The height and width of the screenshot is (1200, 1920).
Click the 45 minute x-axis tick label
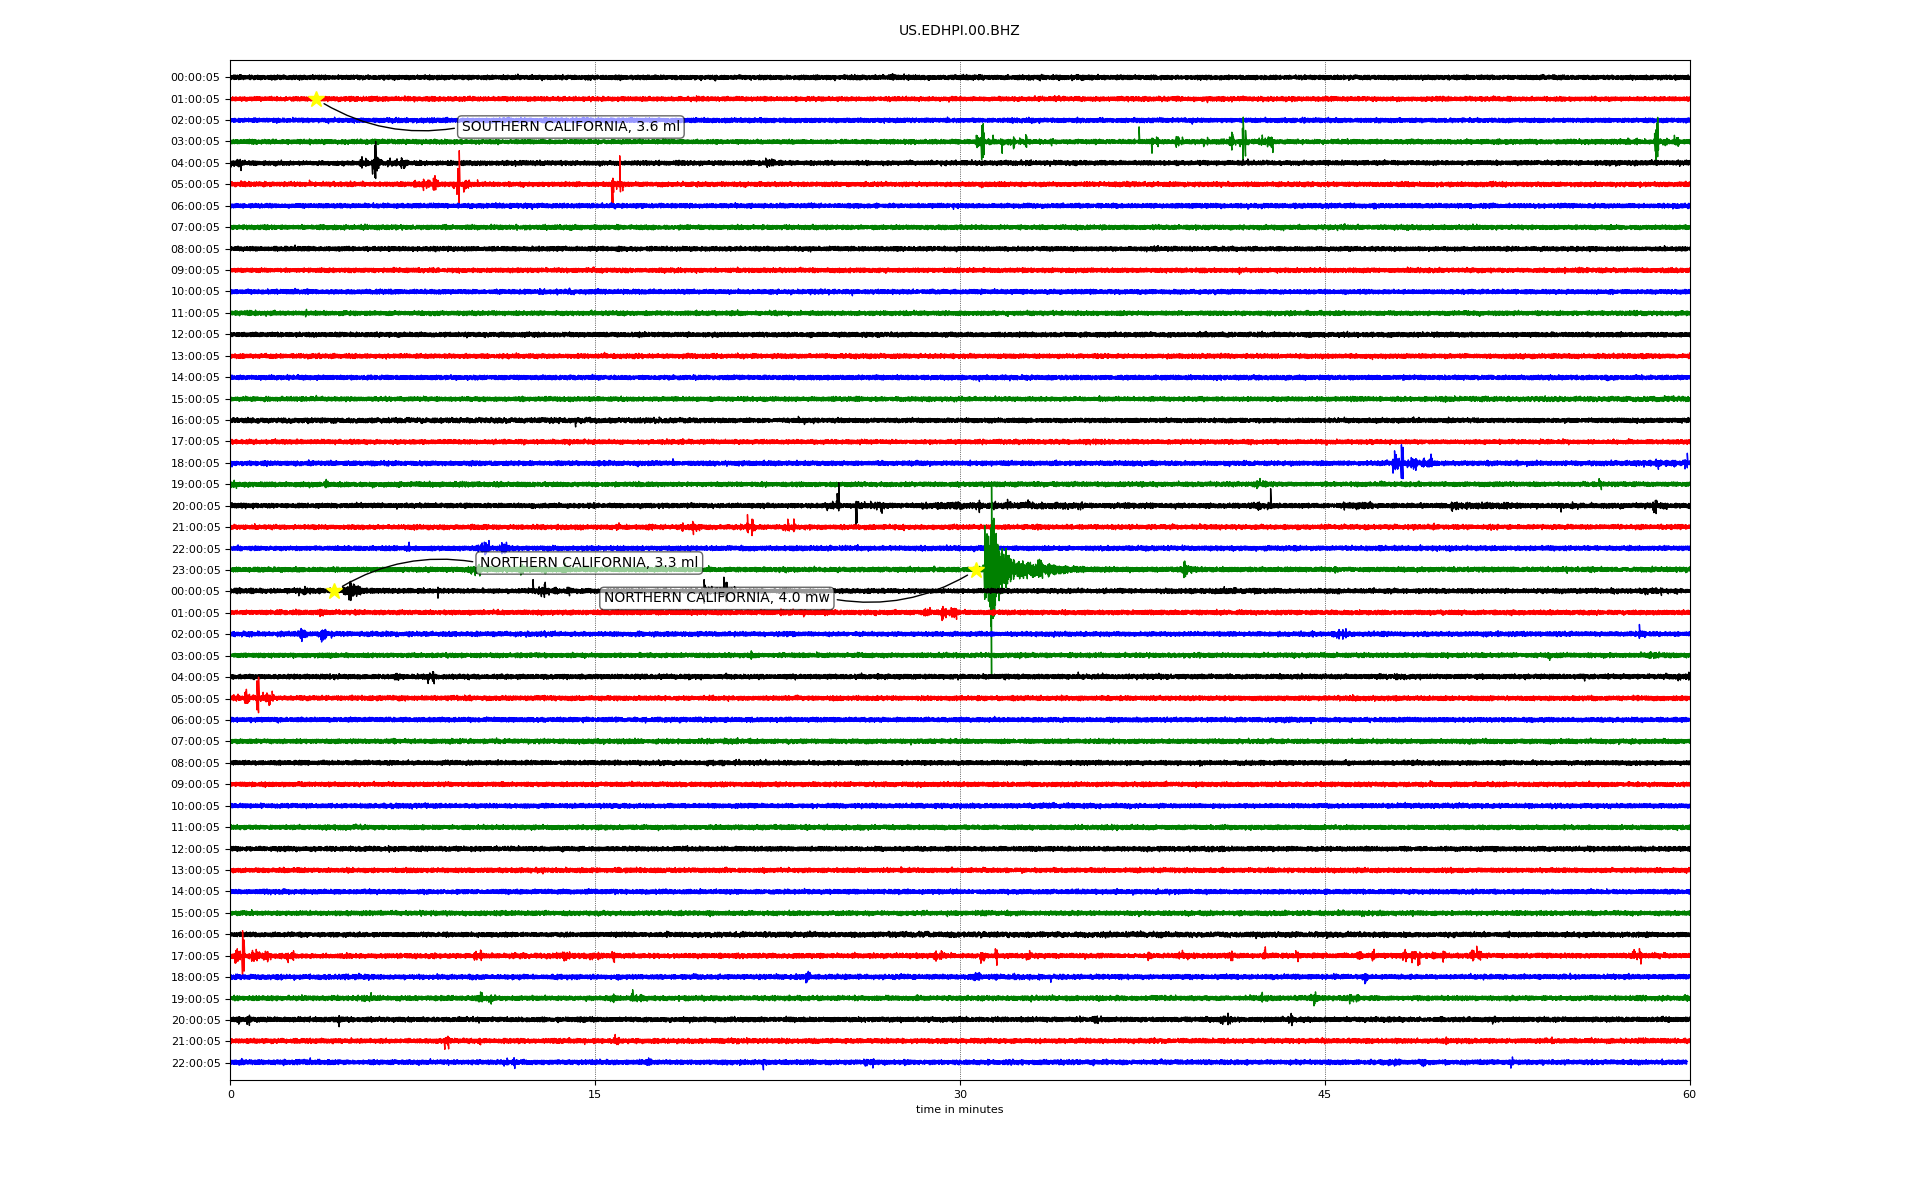point(1325,1094)
